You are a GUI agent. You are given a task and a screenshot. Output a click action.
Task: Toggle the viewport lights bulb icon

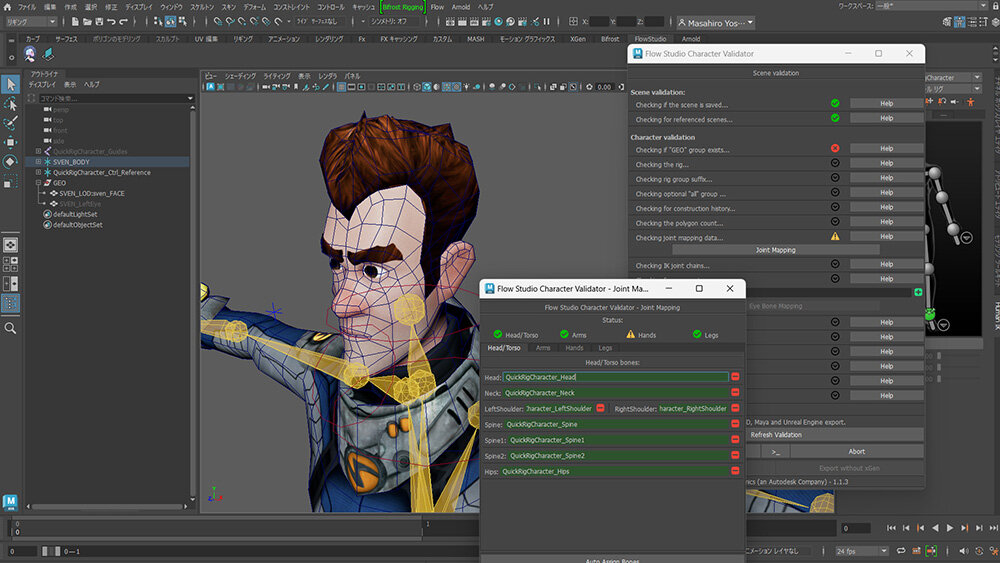[x=467, y=87]
